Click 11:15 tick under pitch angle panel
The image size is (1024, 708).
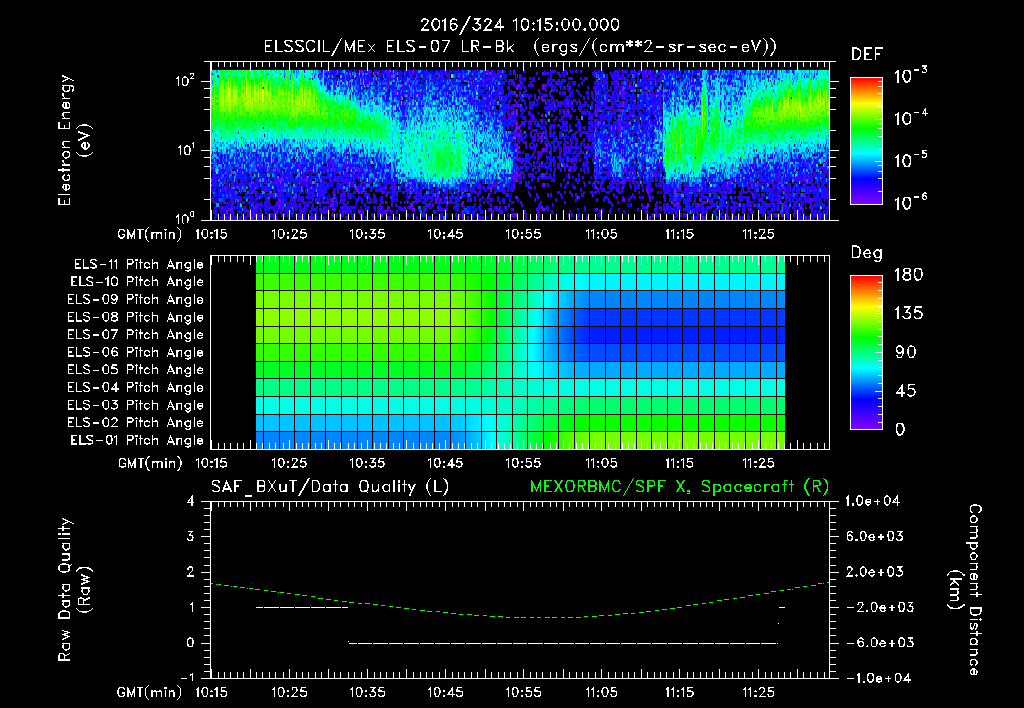point(679,463)
